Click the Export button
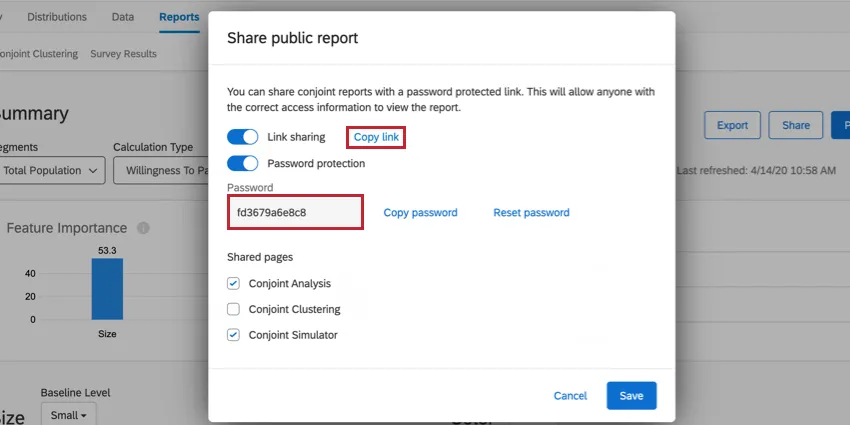The height and width of the screenshot is (425, 850). tap(732, 125)
